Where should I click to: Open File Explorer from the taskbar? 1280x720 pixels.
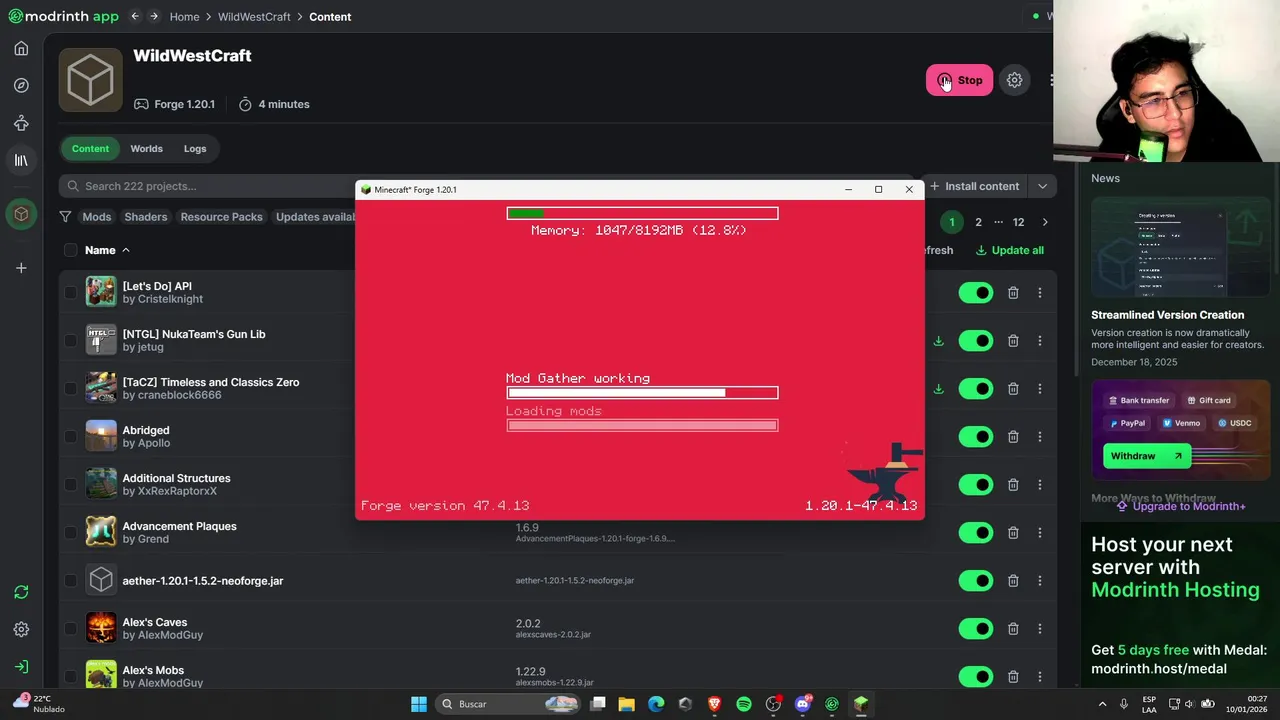[626, 704]
